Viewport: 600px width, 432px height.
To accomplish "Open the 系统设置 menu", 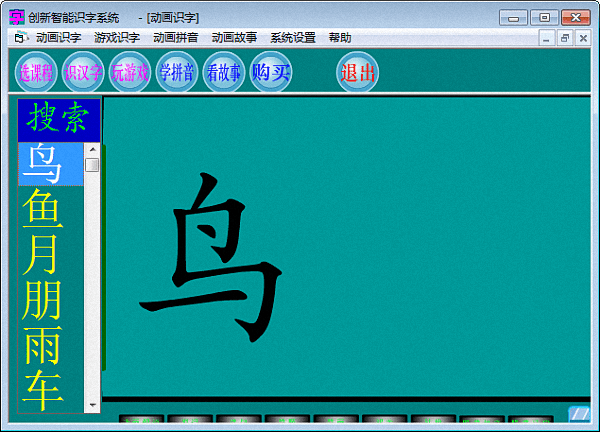I will coord(293,37).
